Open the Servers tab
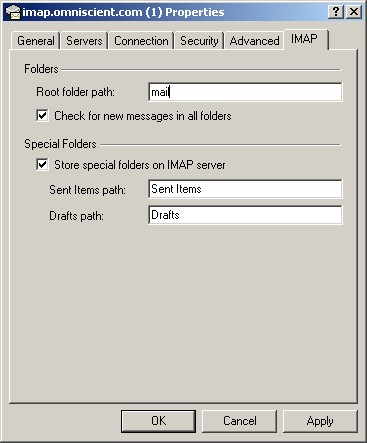The image size is (367, 443). point(84,41)
